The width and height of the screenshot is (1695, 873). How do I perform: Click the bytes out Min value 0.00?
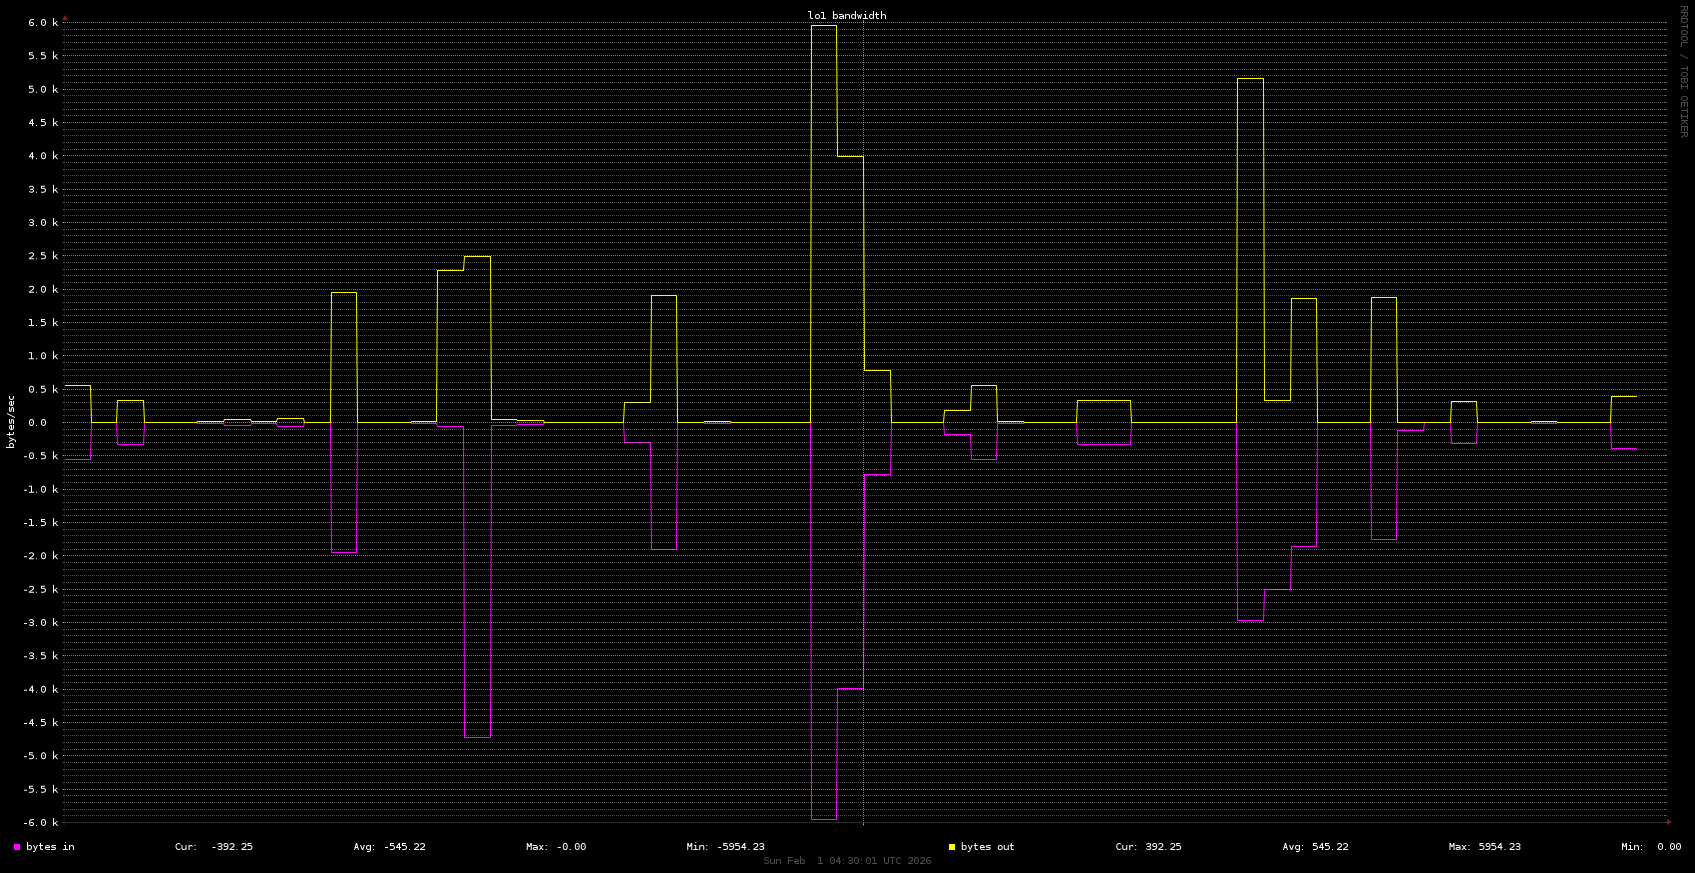pos(1668,847)
